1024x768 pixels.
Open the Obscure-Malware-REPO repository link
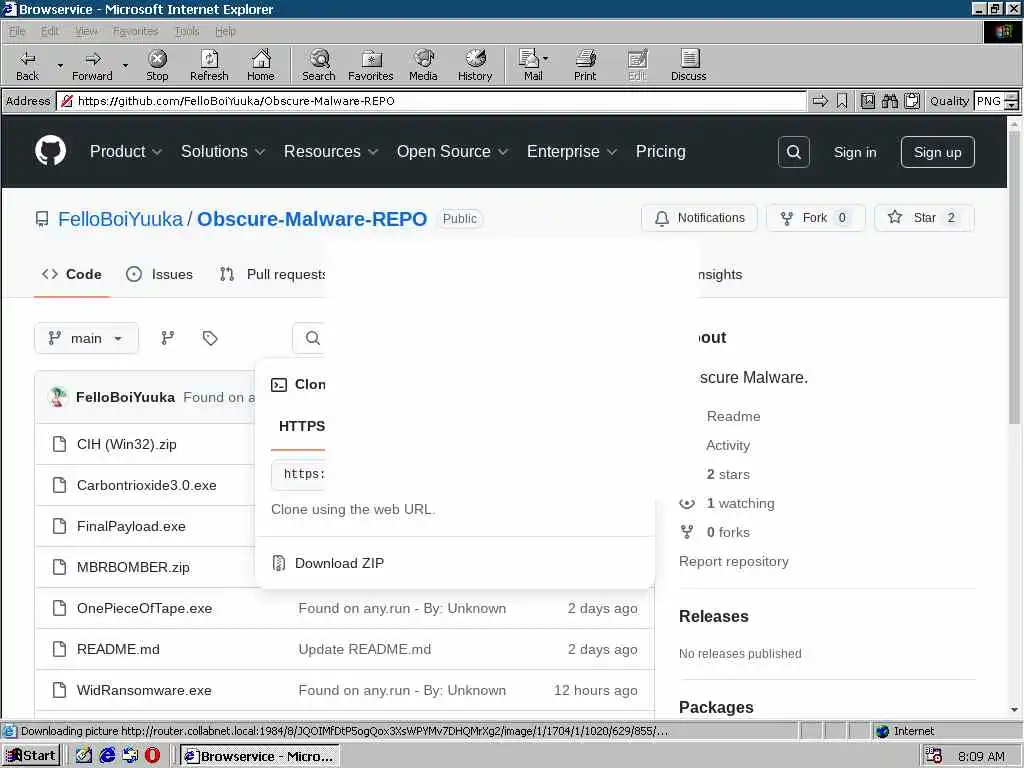(312, 219)
